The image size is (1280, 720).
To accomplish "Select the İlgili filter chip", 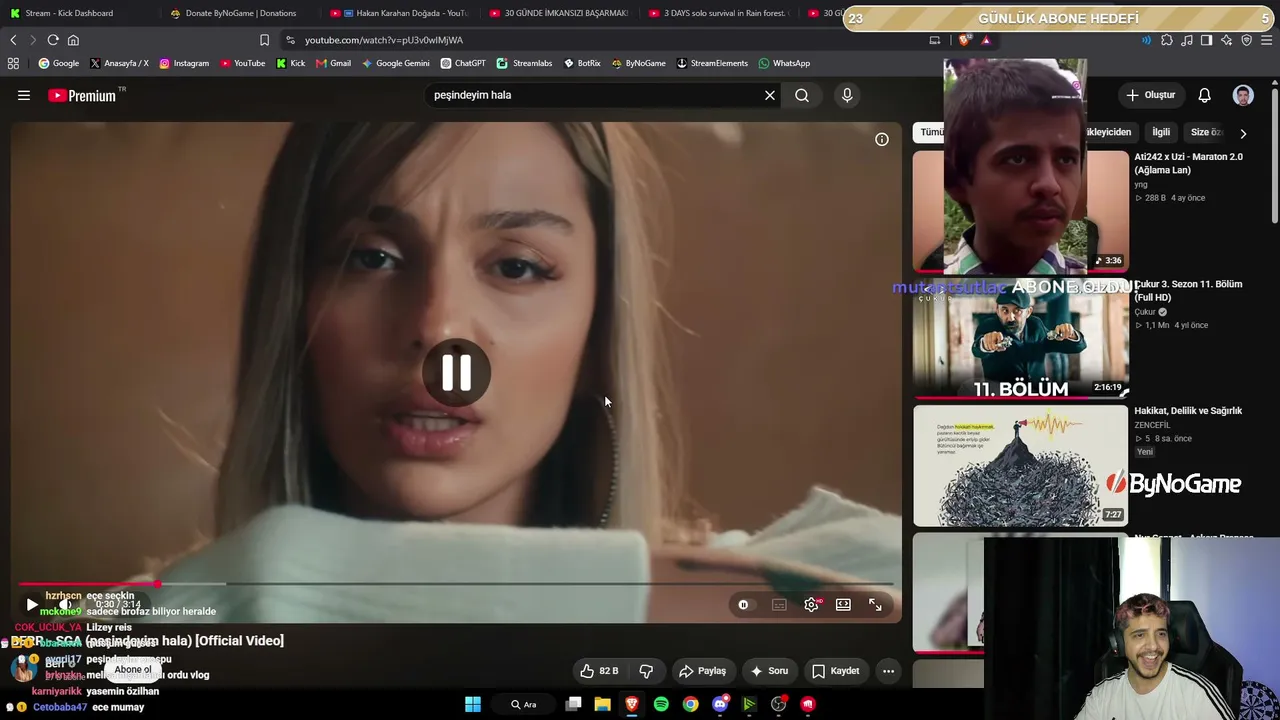I will 1161,132.
